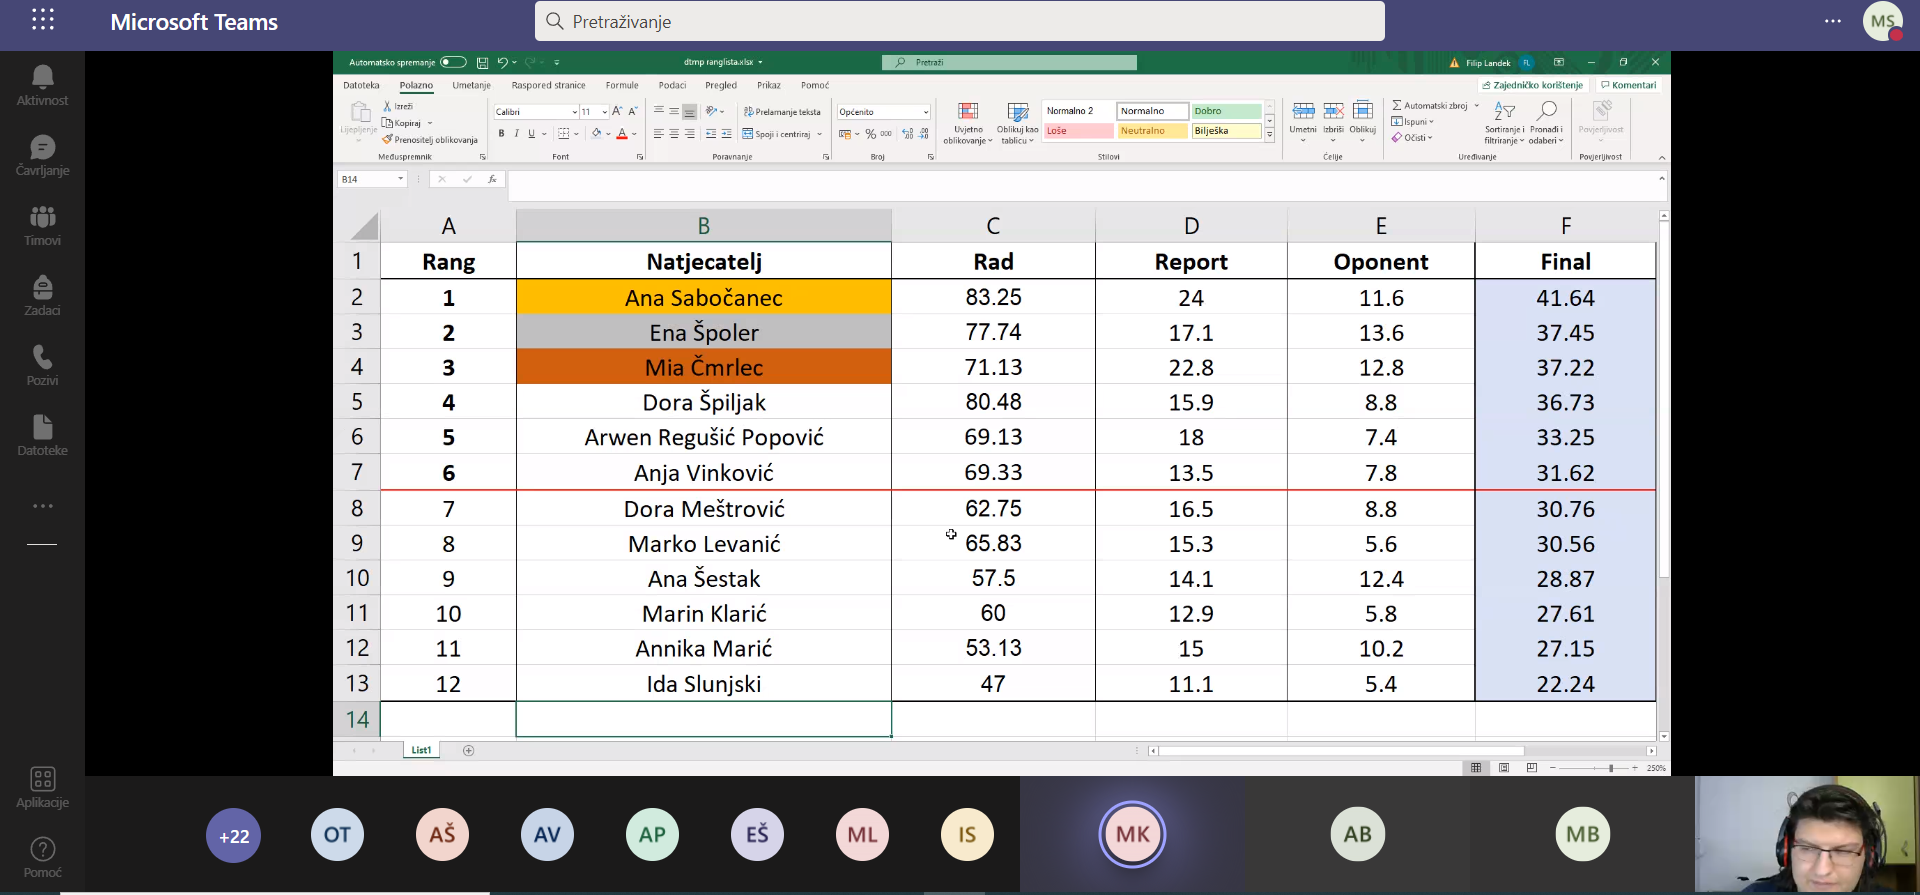Switch to page layout view in status bar
This screenshot has height=895, width=1920.
(x=1504, y=768)
